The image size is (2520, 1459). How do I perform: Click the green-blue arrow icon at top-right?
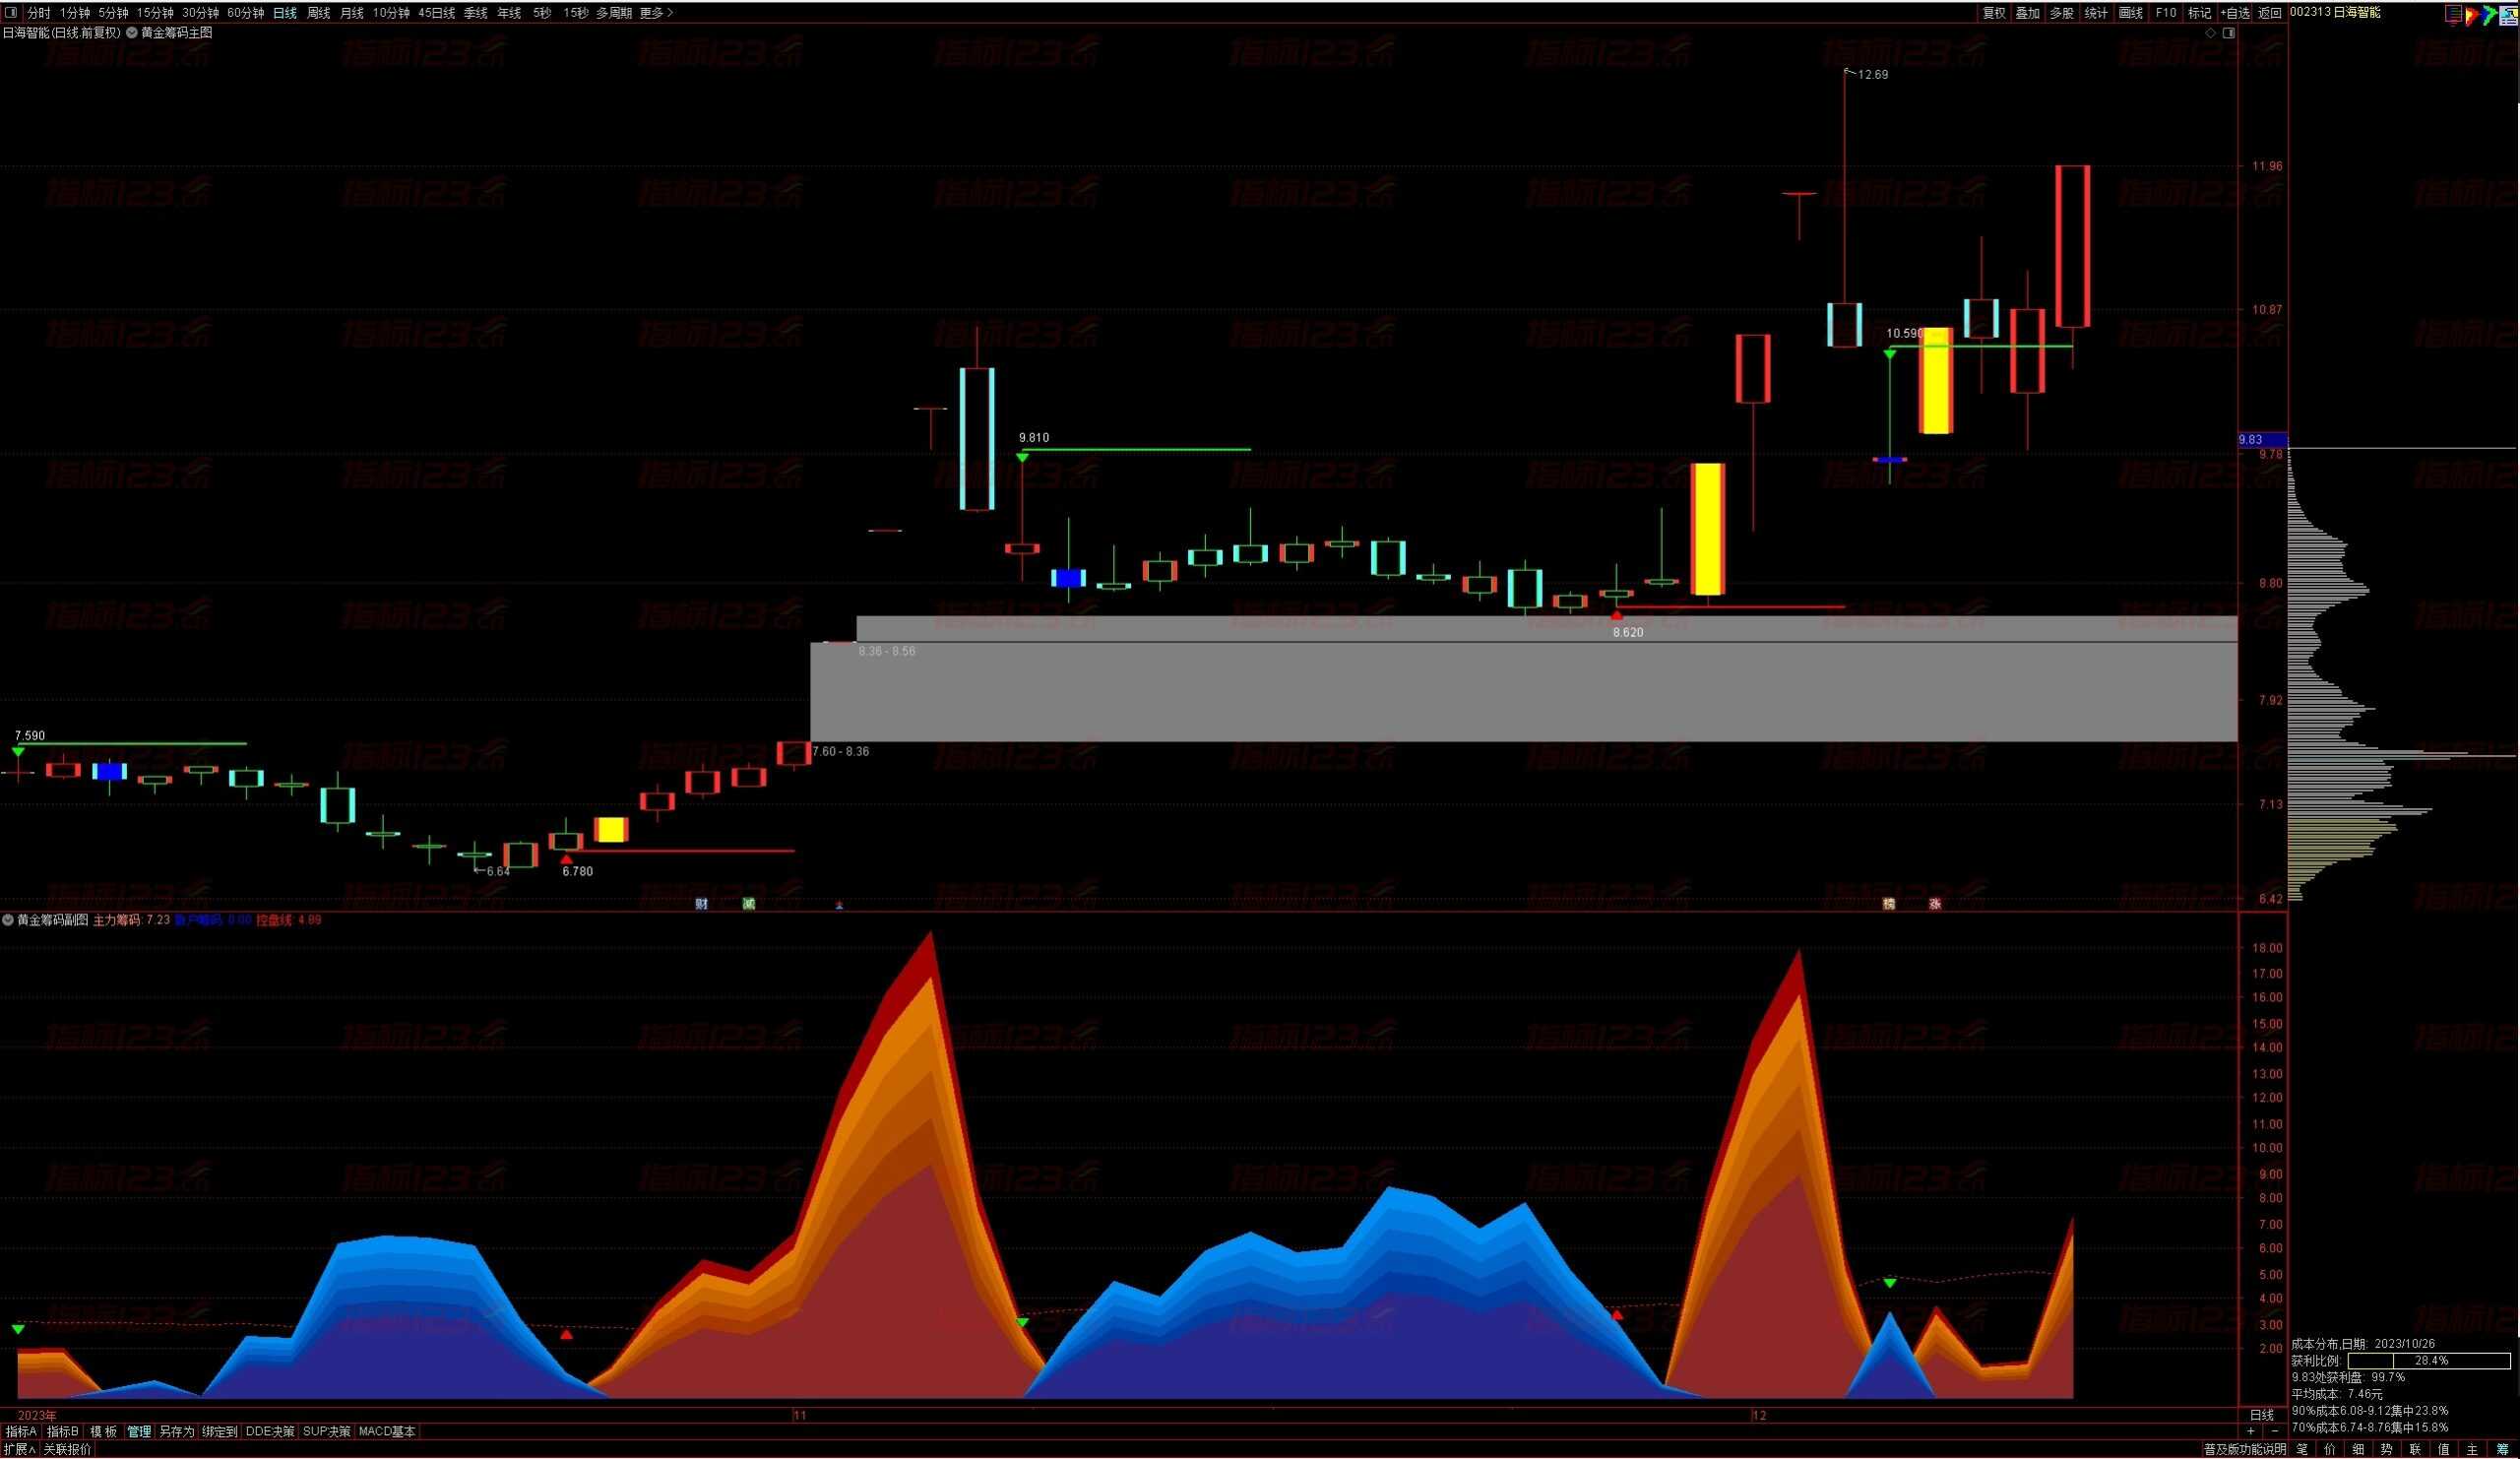[x=2488, y=14]
